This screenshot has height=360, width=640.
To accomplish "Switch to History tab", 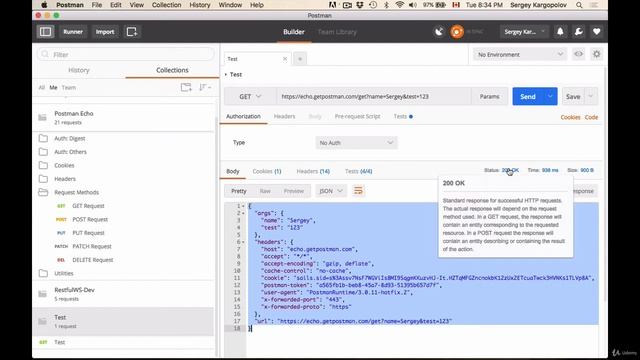I will (x=79, y=70).
